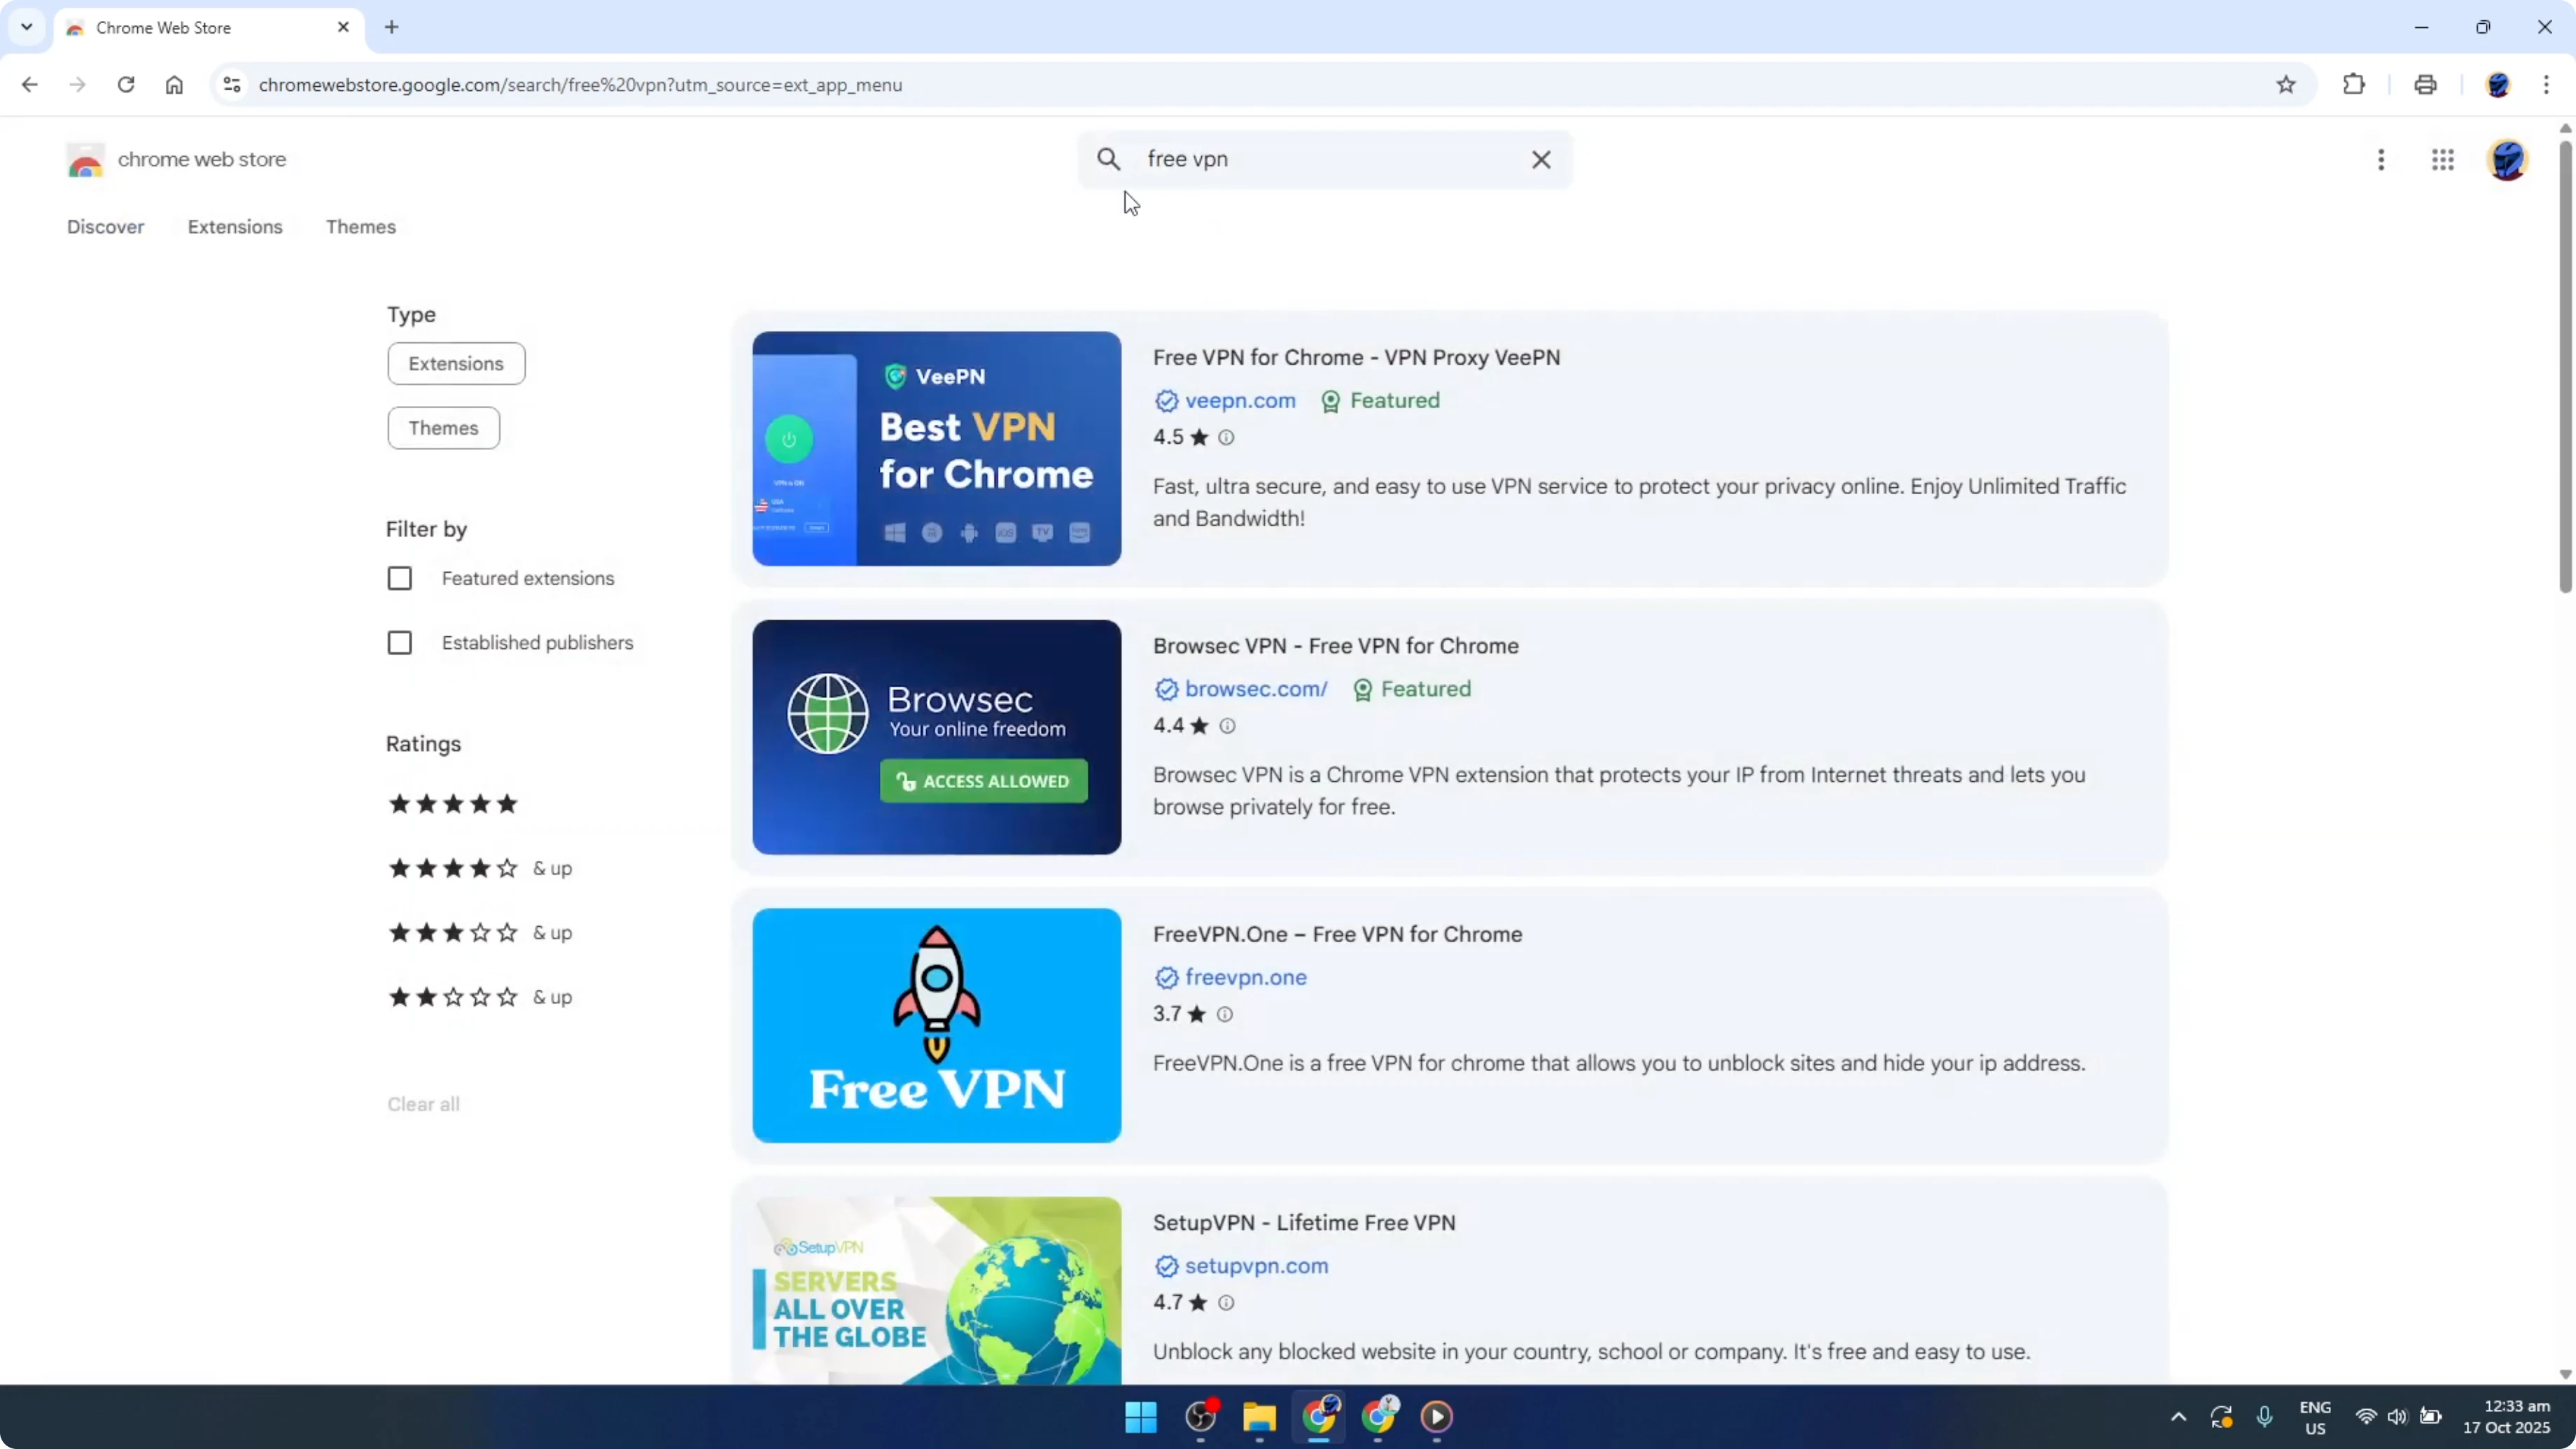Switch to the Discover tab
This screenshot has width=2576, height=1449.
pyautogui.click(x=105, y=227)
